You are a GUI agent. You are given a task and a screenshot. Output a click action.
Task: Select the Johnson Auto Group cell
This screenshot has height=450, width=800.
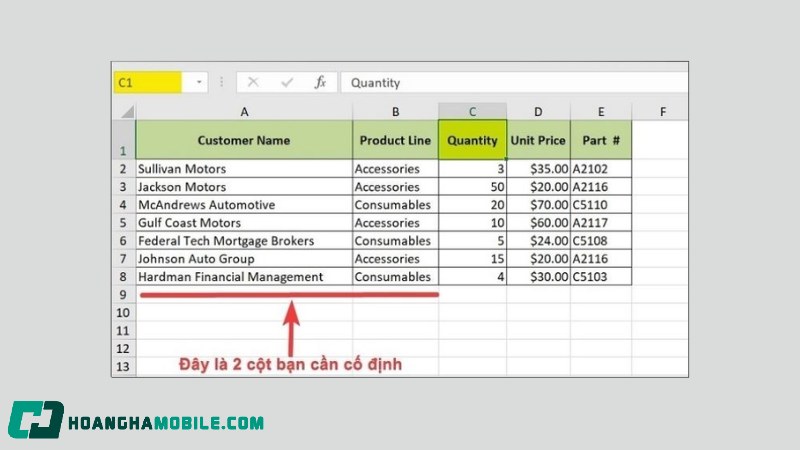[x=244, y=259]
